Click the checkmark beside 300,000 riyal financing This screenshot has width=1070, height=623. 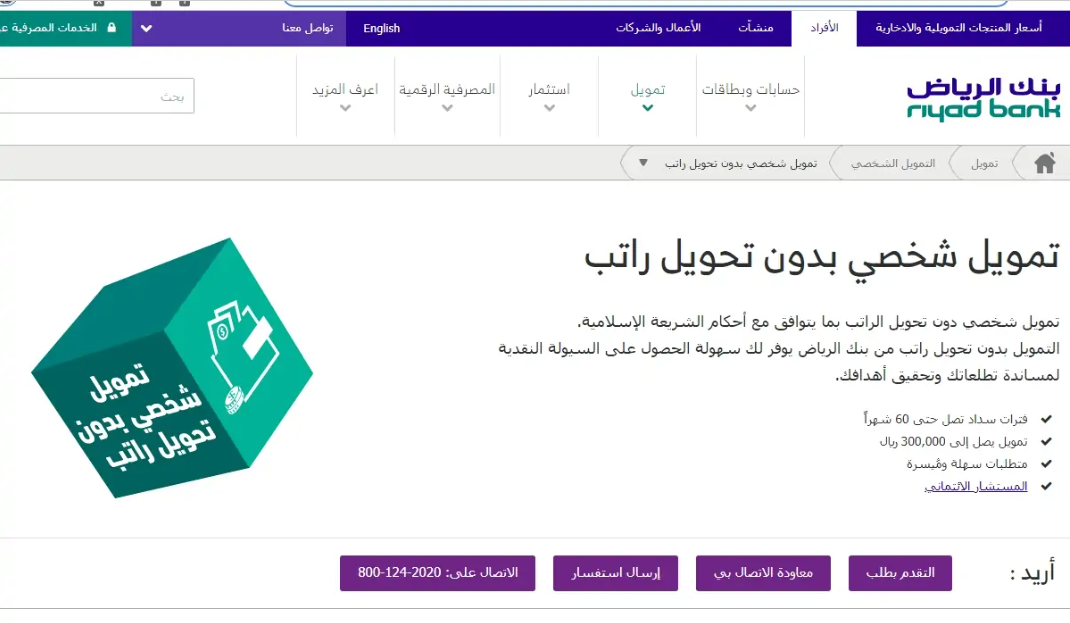point(1046,440)
